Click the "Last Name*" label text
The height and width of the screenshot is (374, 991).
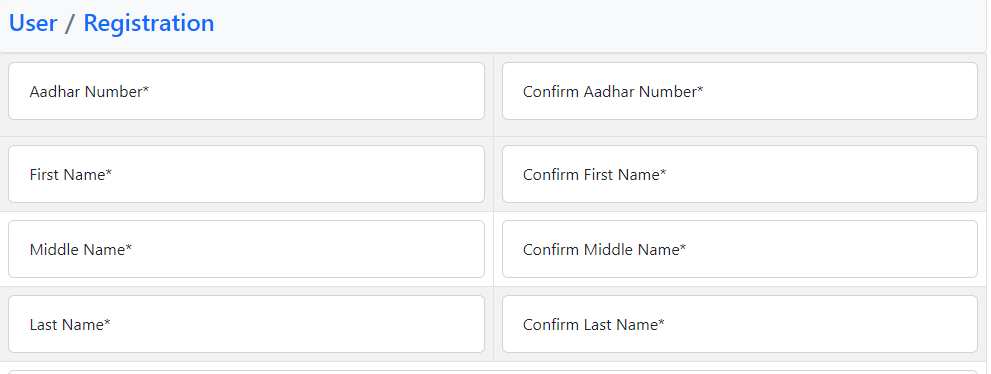pos(70,325)
